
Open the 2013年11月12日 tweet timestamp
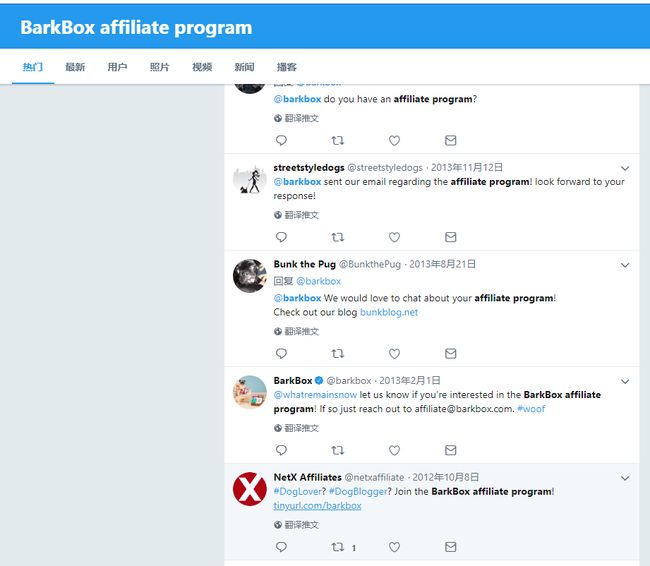[467, 168]
